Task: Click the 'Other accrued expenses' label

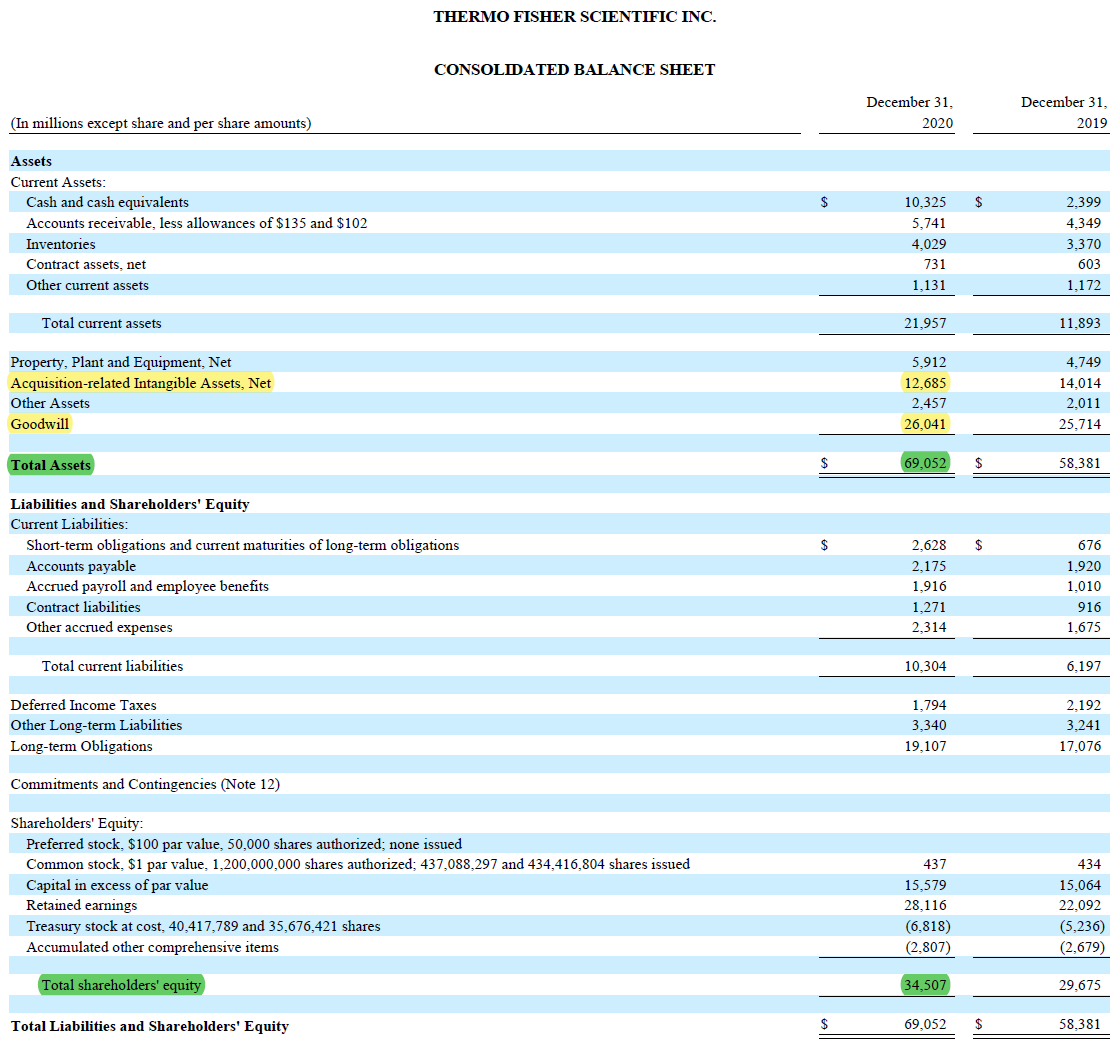Action: point(99,628)
